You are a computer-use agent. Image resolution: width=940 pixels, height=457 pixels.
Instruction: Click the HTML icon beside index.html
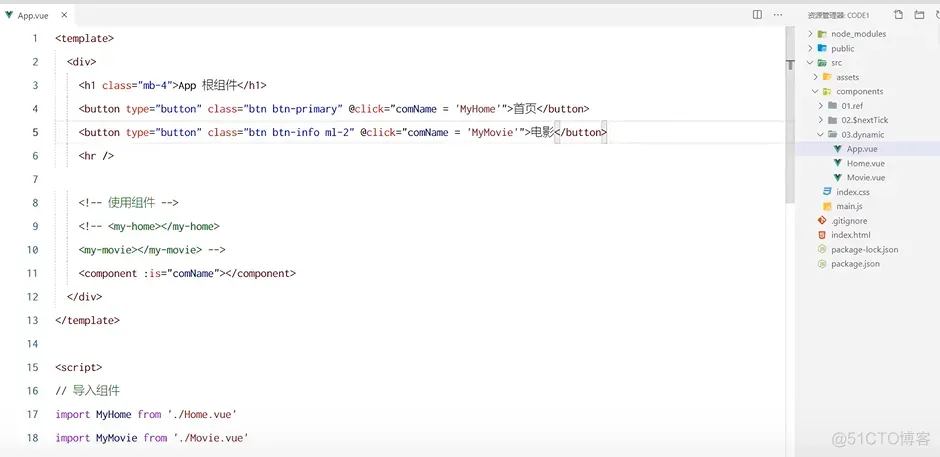point(822,235)
